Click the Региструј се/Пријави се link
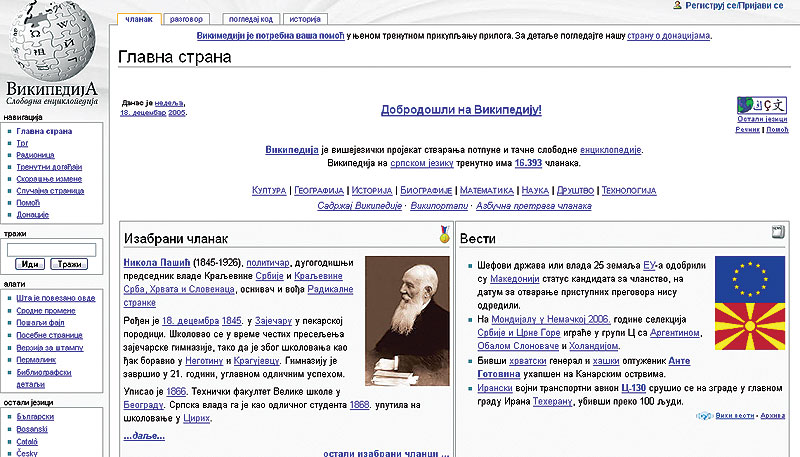The height and width of the screenshot is (457, 800). point(734,6)
